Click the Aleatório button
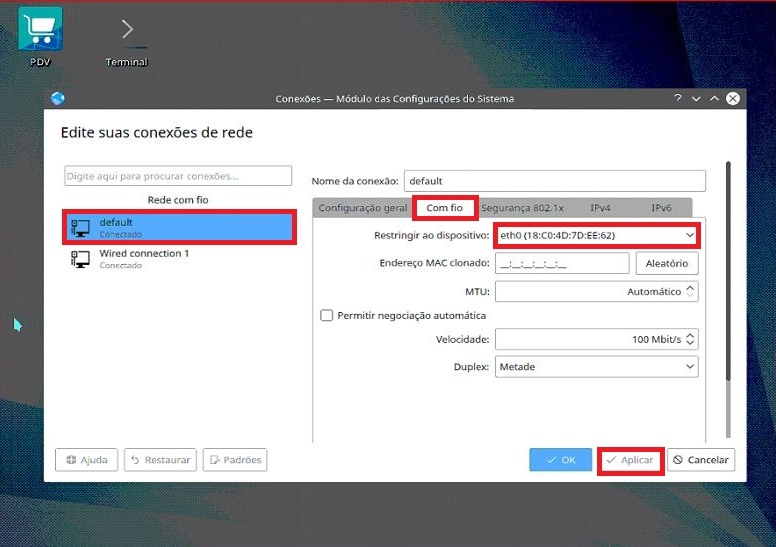Screen dimensions: 776x547 667,263
